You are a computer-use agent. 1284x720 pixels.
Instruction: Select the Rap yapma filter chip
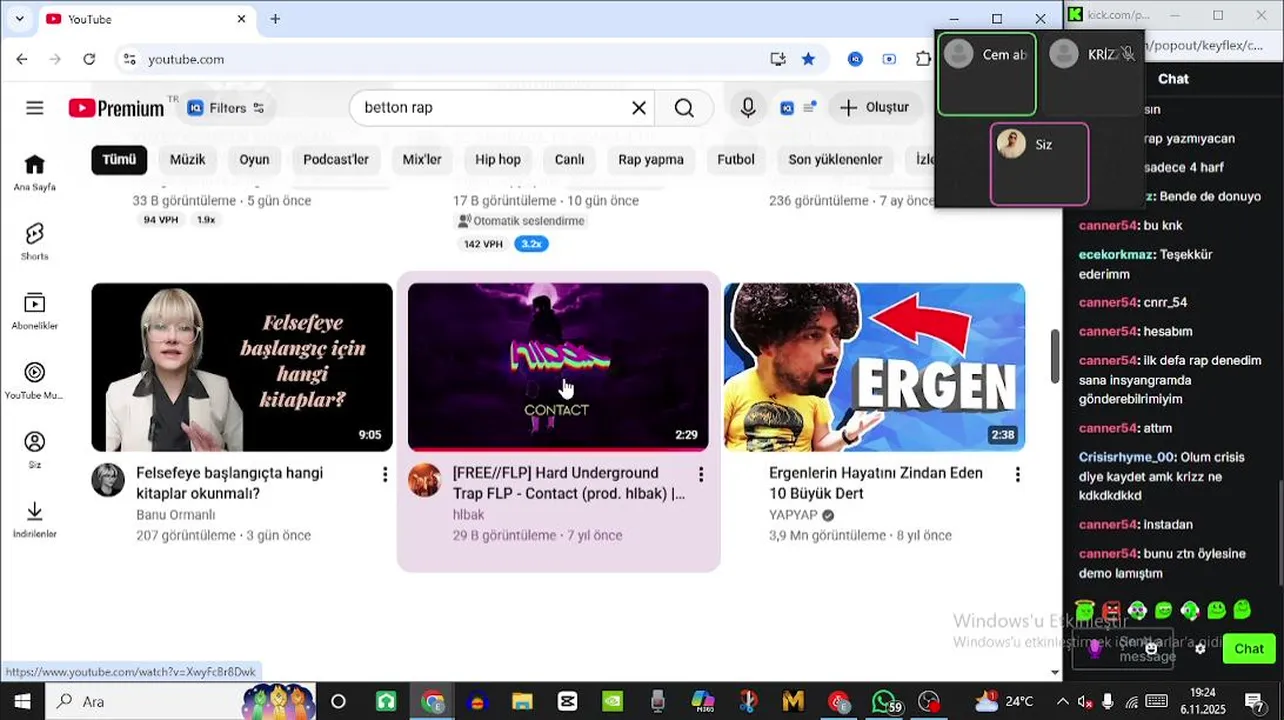(651, 160)
